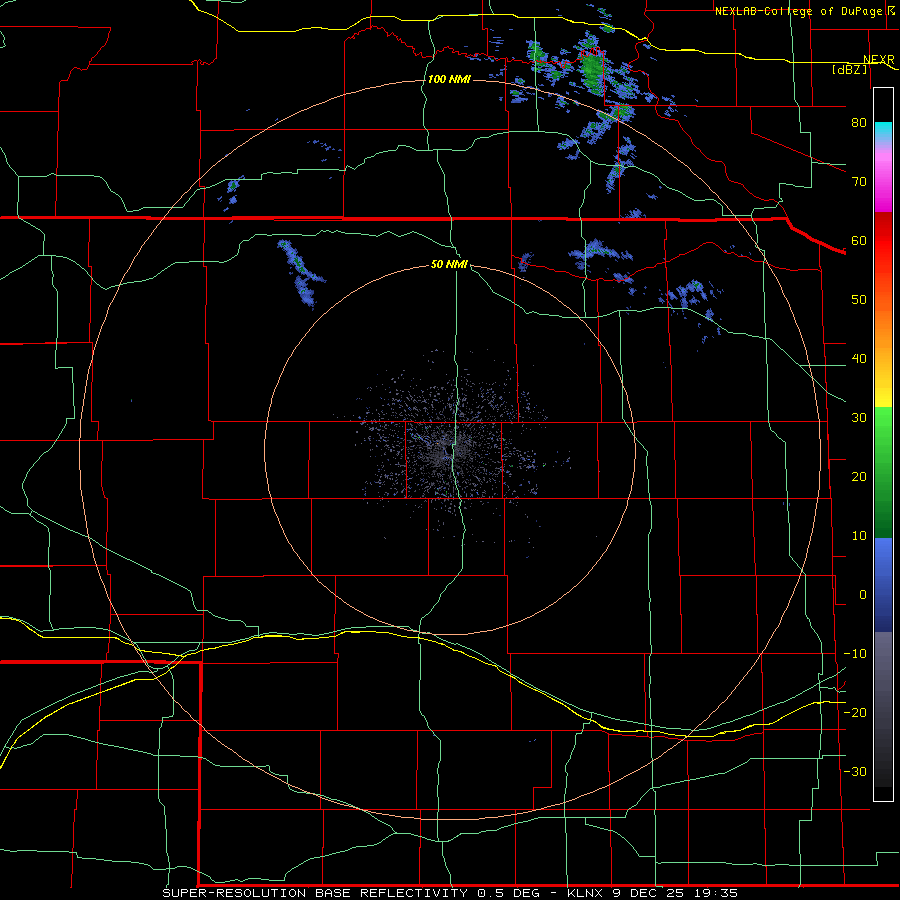Click the magenta band of the color scale
Image resolution: width=900 pixels, height=900 pixels.
point(883,184)
